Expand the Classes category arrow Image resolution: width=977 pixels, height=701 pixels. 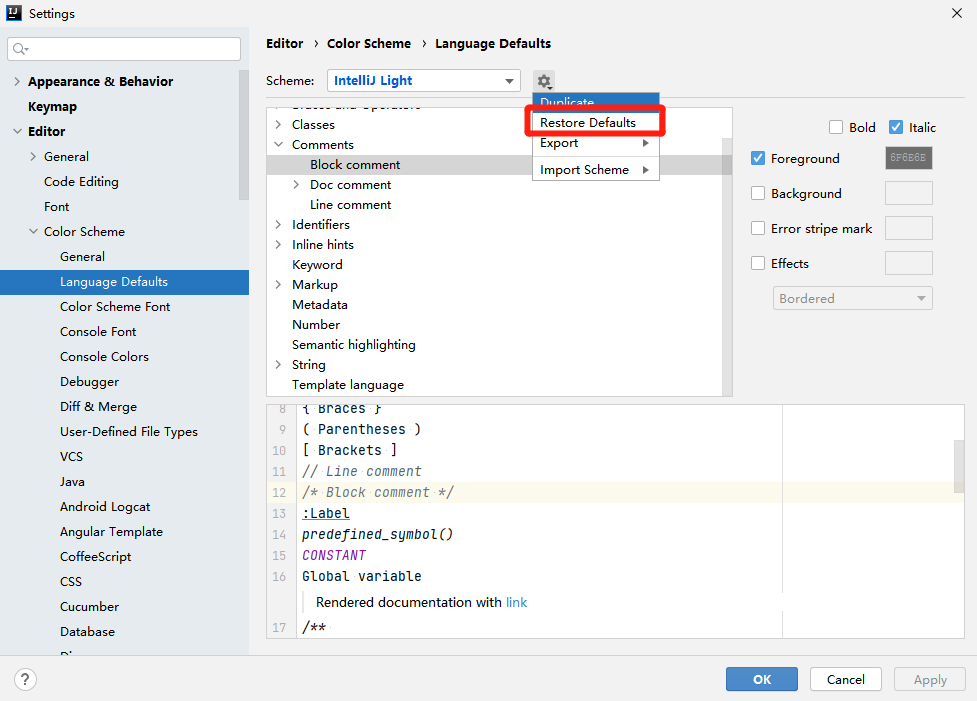[279, 125]
